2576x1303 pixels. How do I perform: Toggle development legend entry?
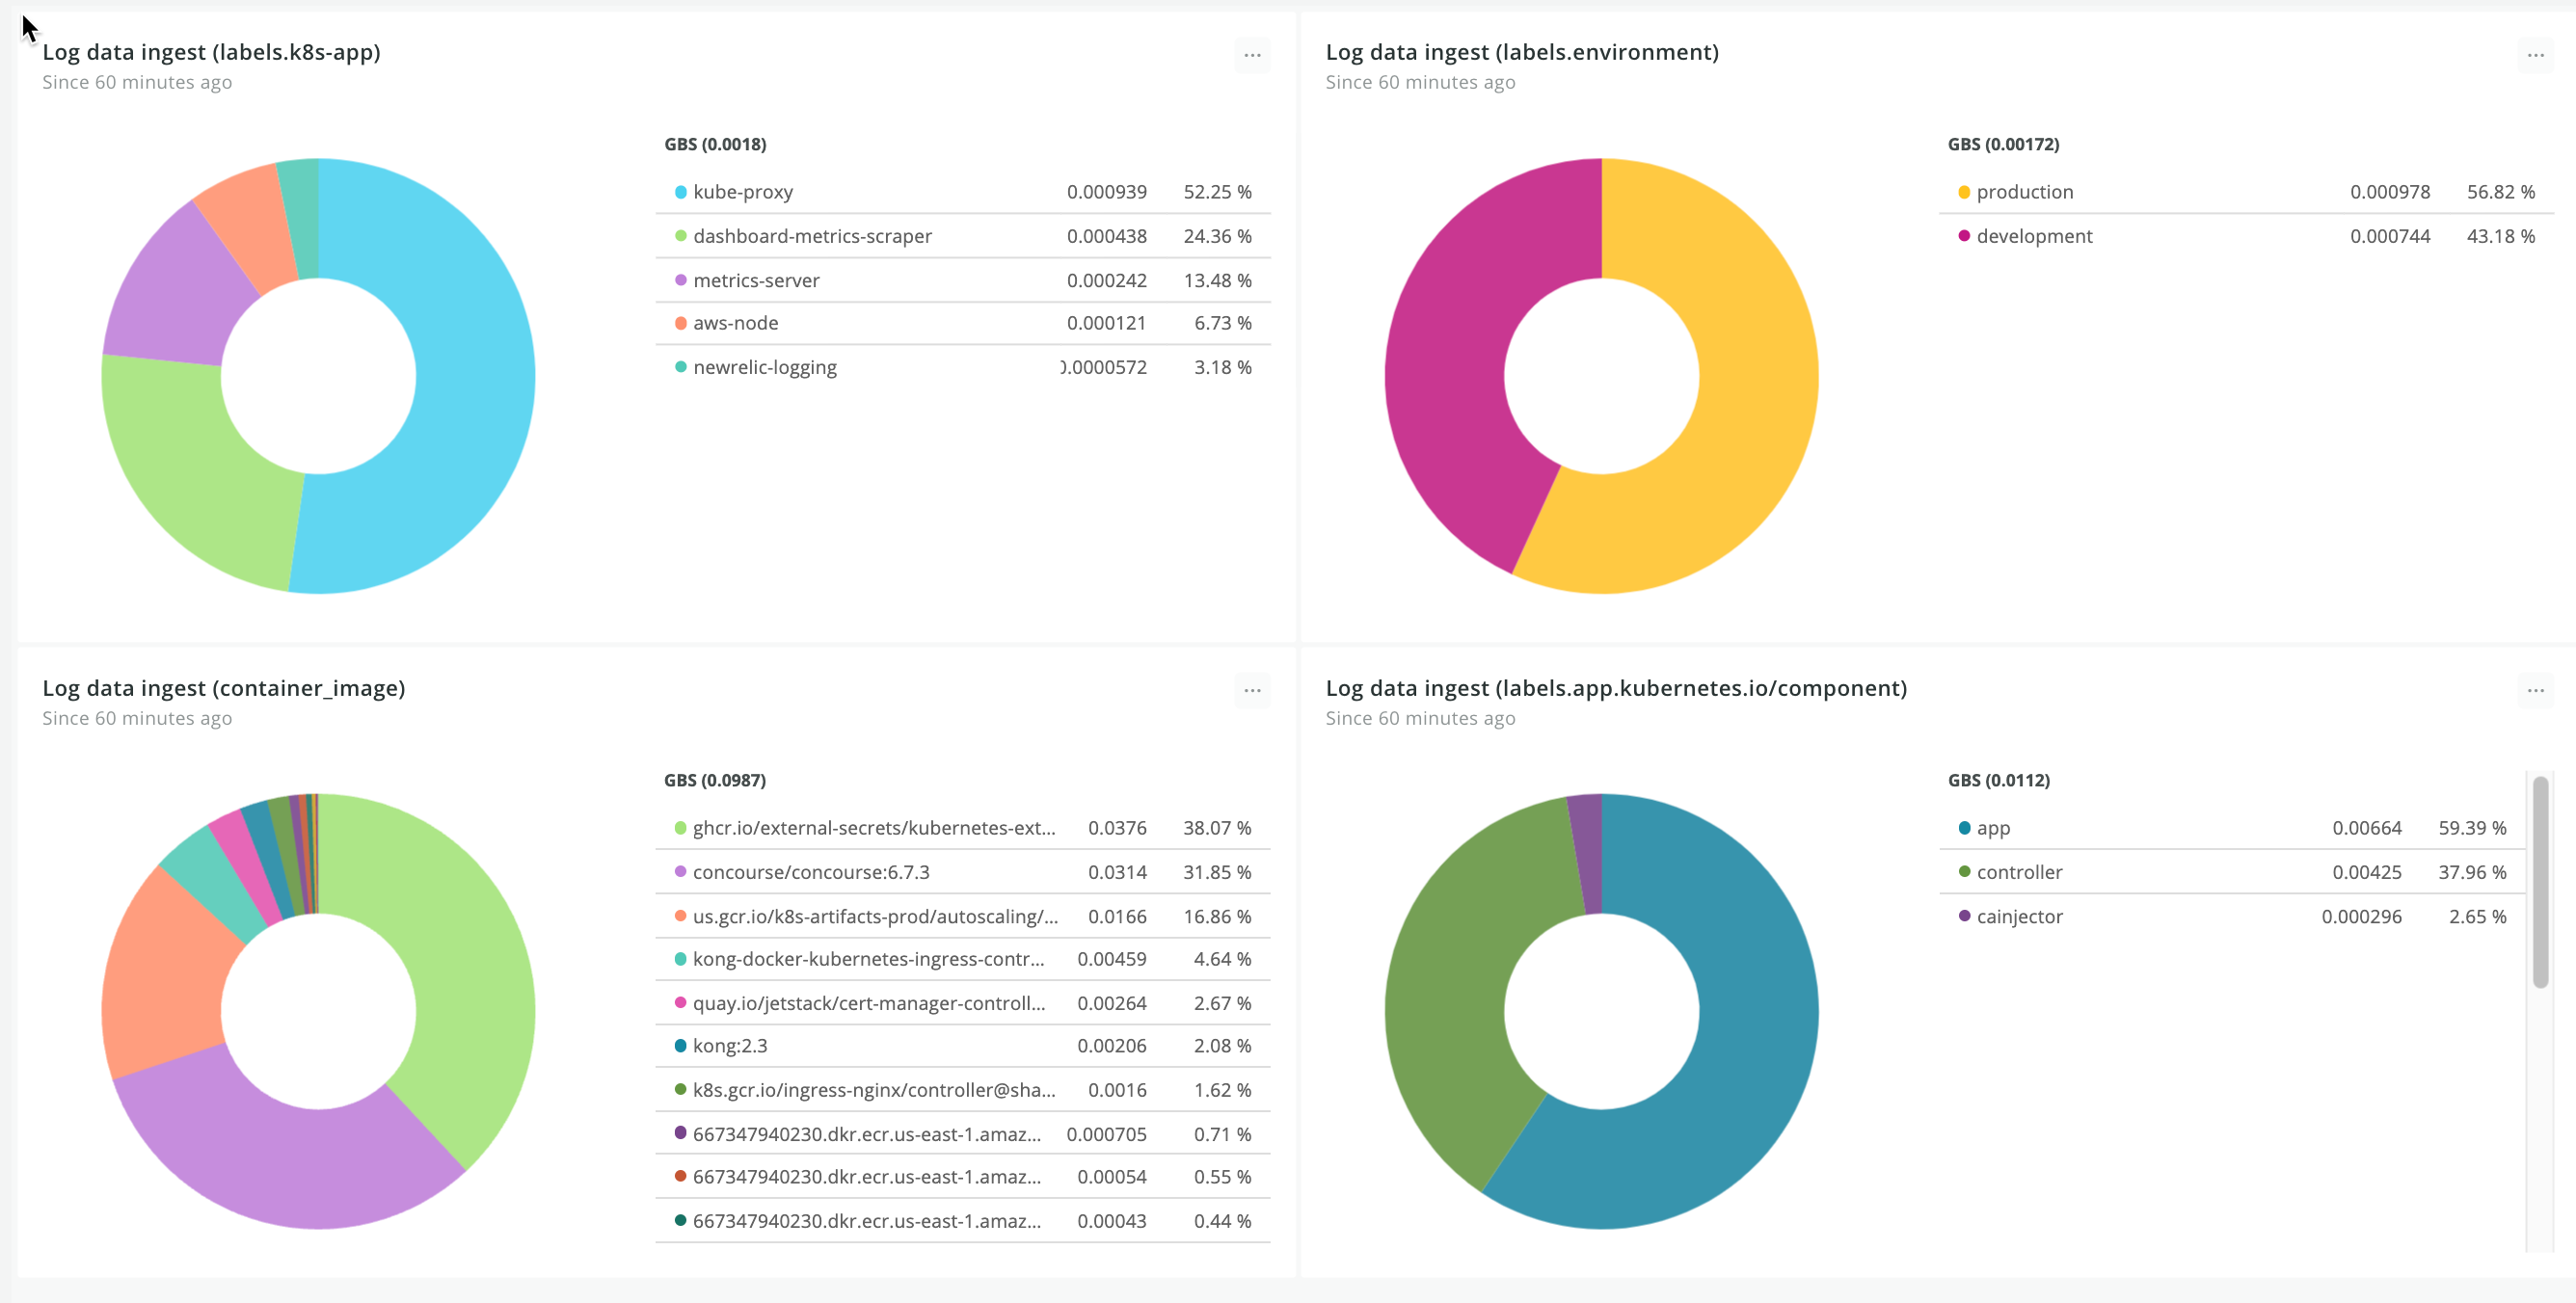tap(2033, 236)
